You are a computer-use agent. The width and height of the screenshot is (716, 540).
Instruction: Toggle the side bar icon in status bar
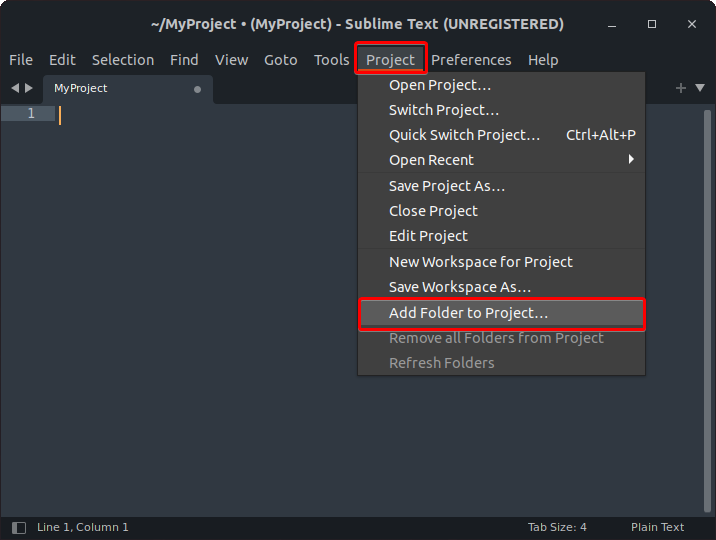coord(19,528)
